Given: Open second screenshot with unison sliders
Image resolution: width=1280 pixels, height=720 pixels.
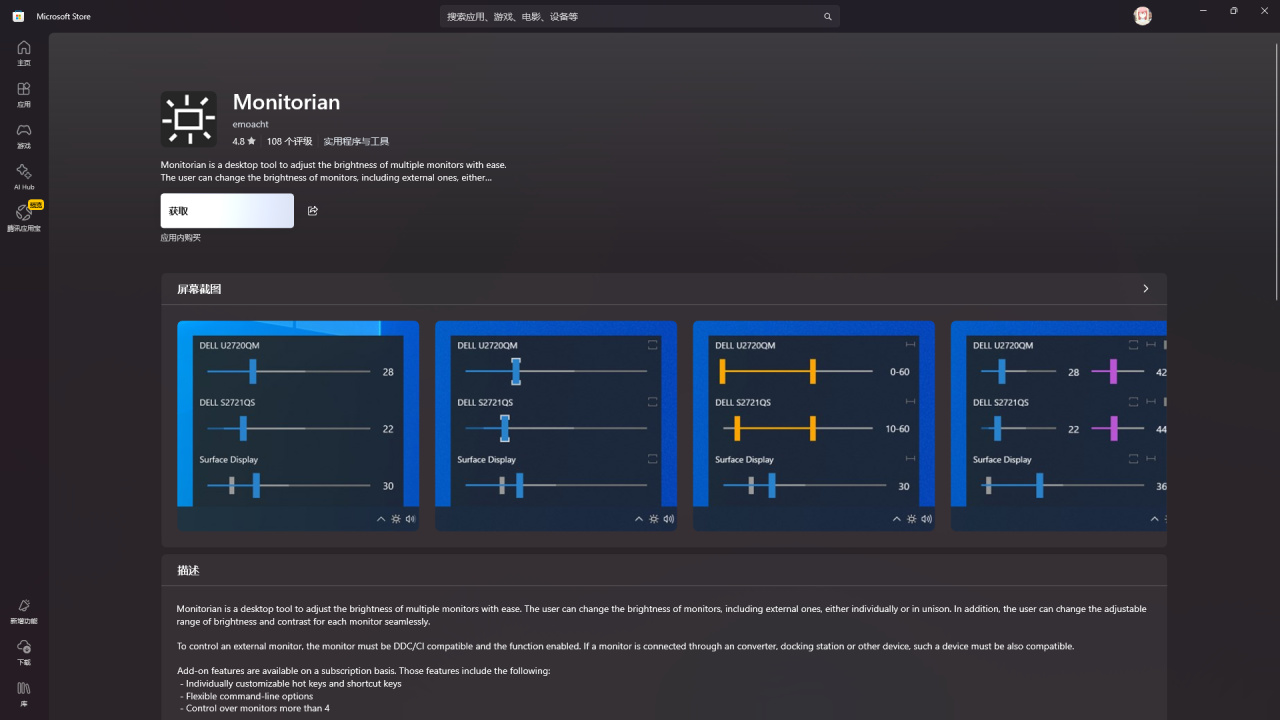Looking at the screenshot, I should point(556,426).
